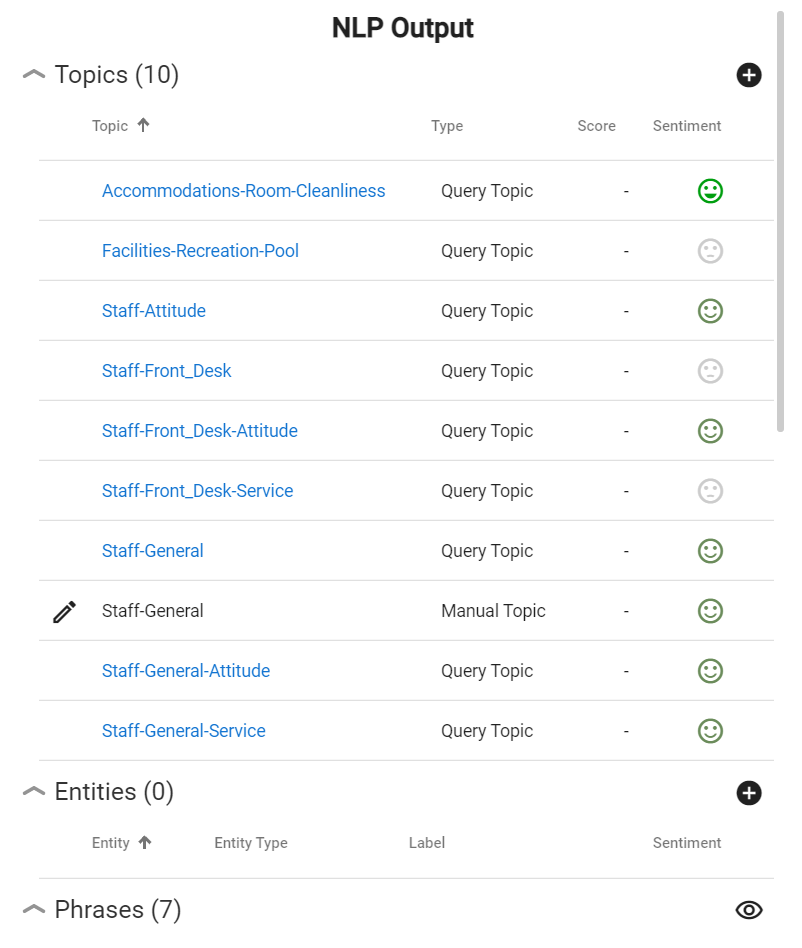Open Staff-Front_Desk-Attitude topic link
Viewport: 802px width, 948px height.
tap(199, 430)
